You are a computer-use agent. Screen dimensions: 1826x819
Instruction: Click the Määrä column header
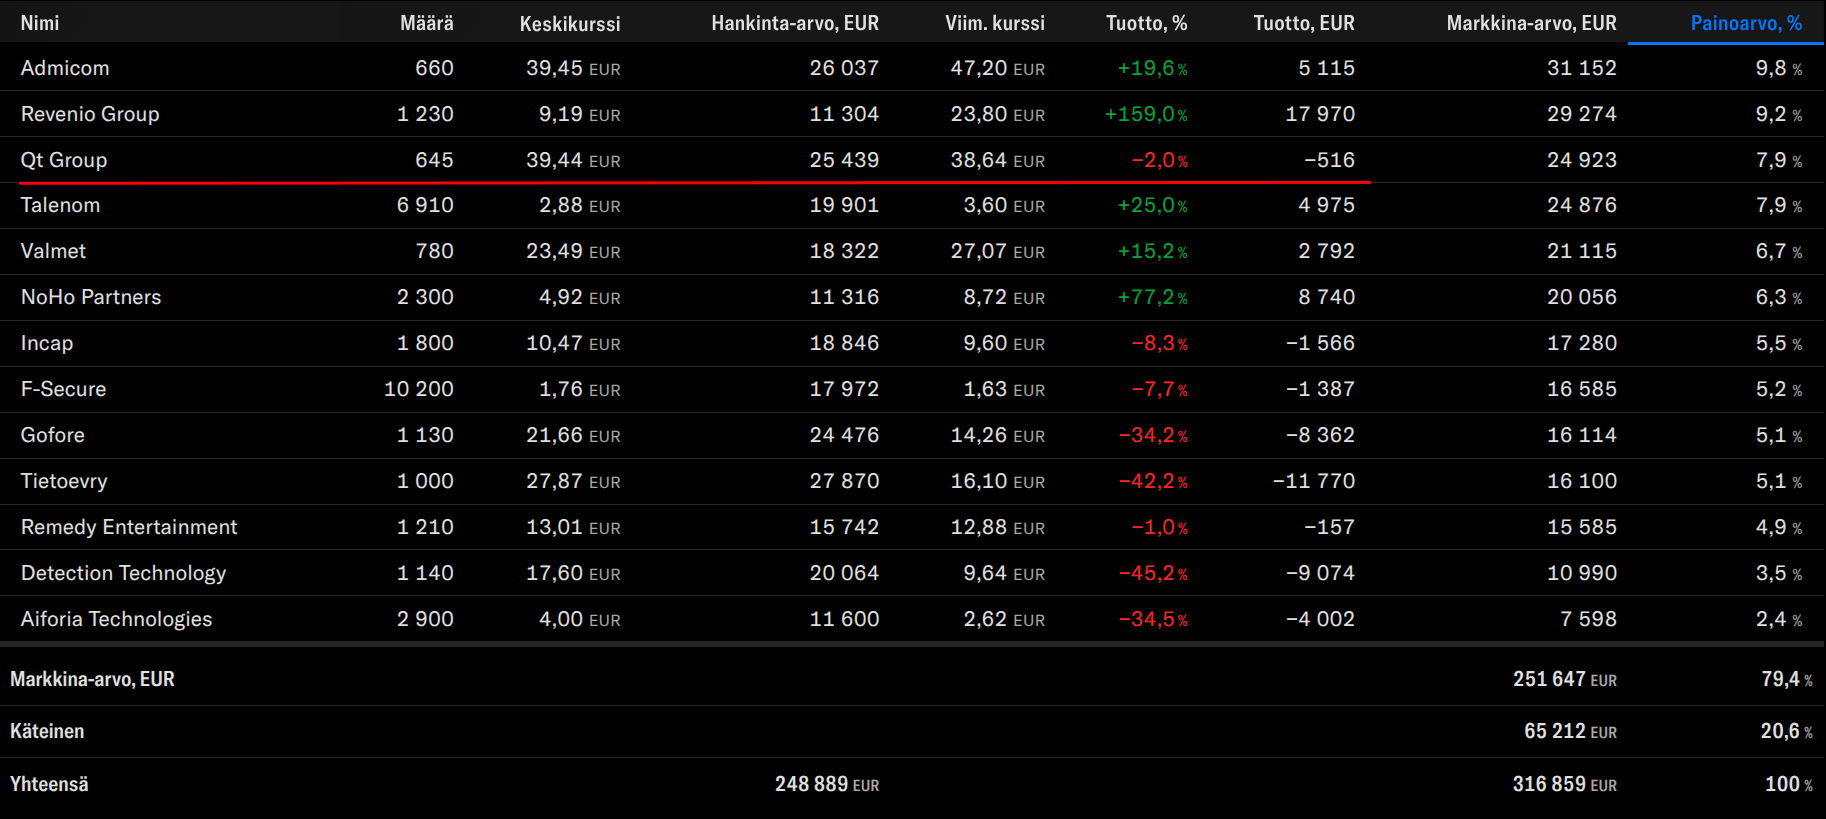(426, 23)
